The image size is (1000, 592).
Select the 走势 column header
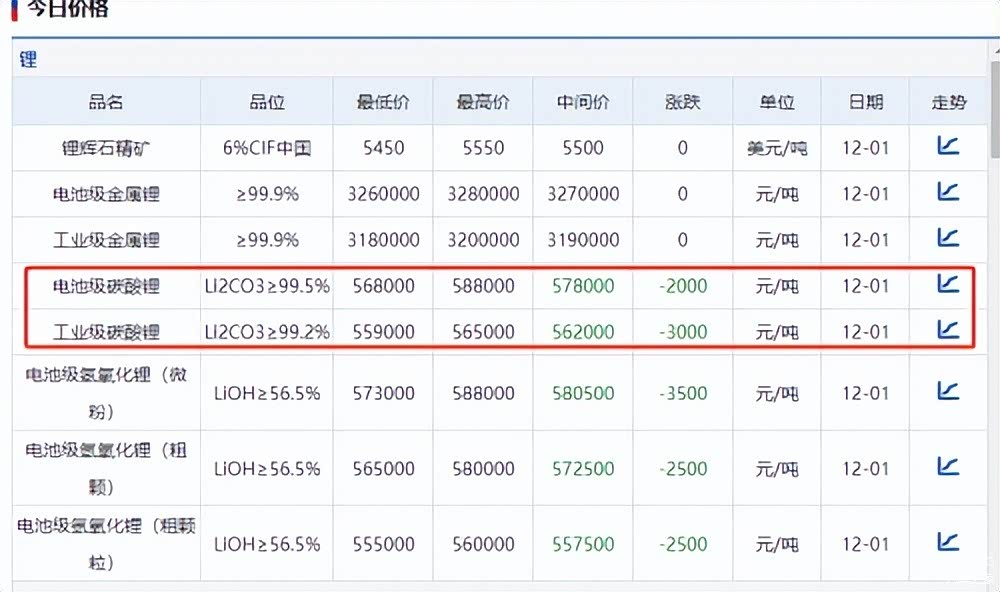pos(949,102)
